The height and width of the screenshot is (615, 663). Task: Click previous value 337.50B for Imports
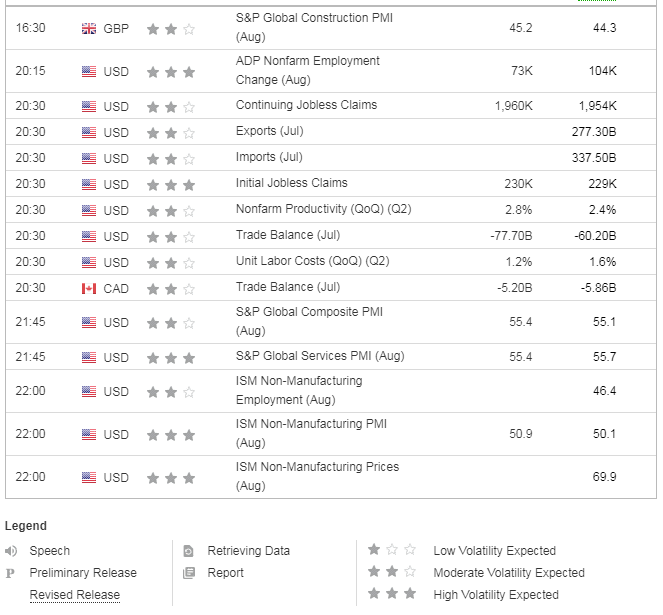point(594,158)
